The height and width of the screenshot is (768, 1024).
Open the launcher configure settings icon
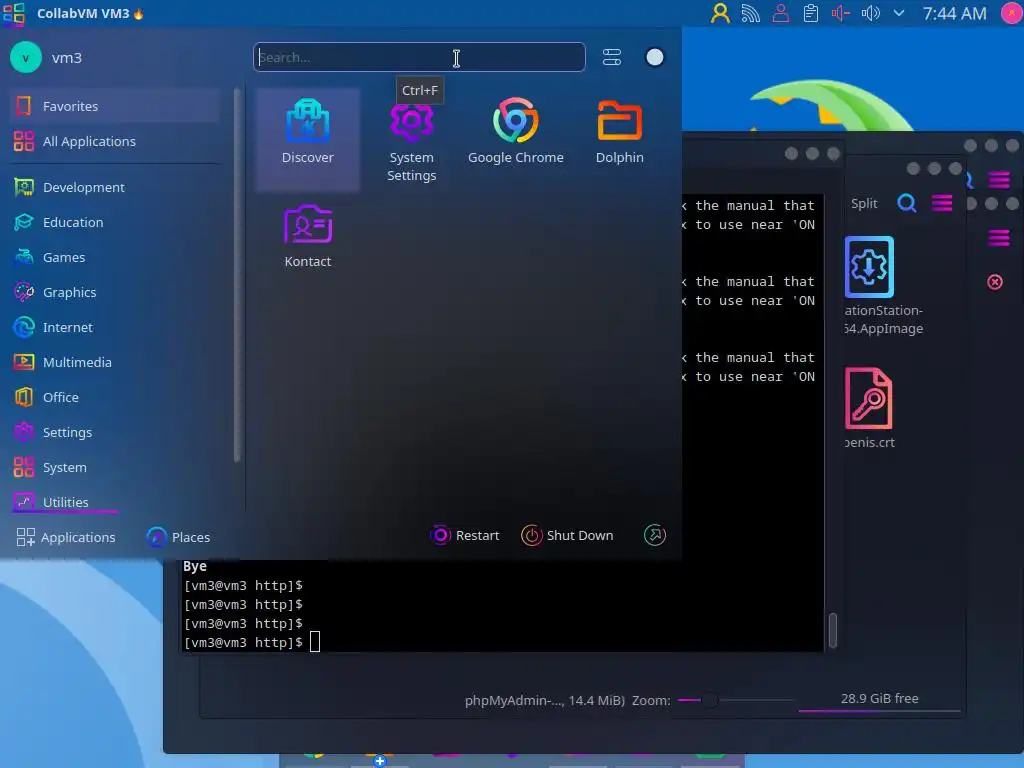(x=612, y=57)
